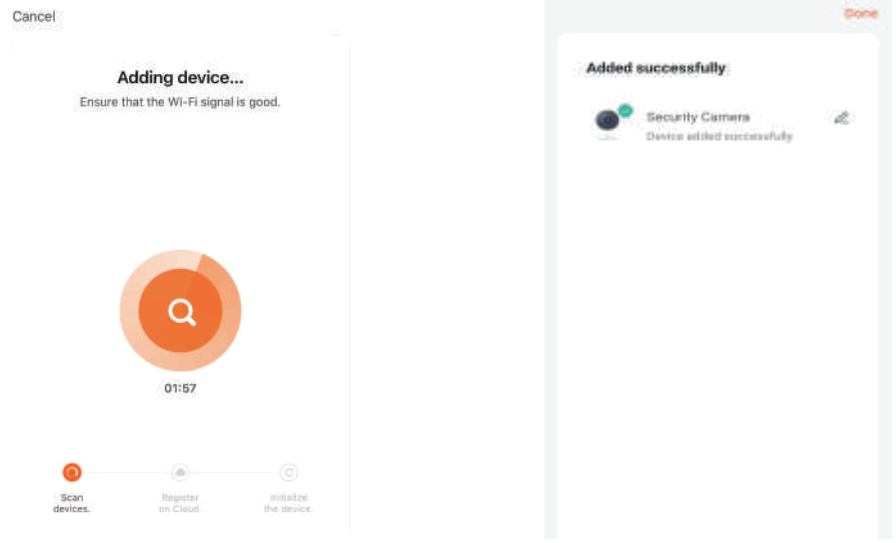Click the magnifier search icon

[181, 312]
